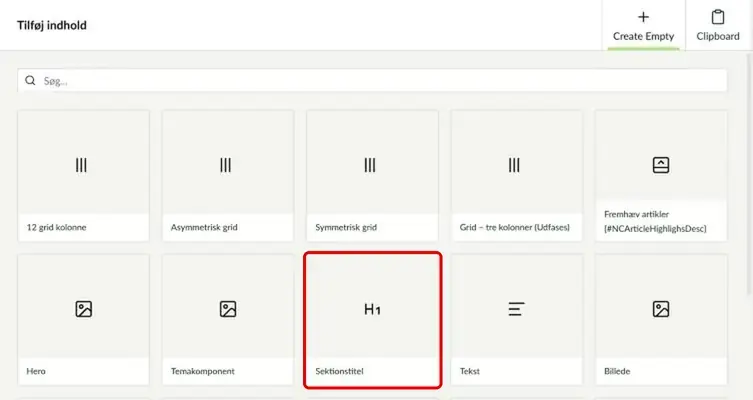Click the "12 grid kolonne" label
Viewport: 753px width, 400px height.
[57, 227]
